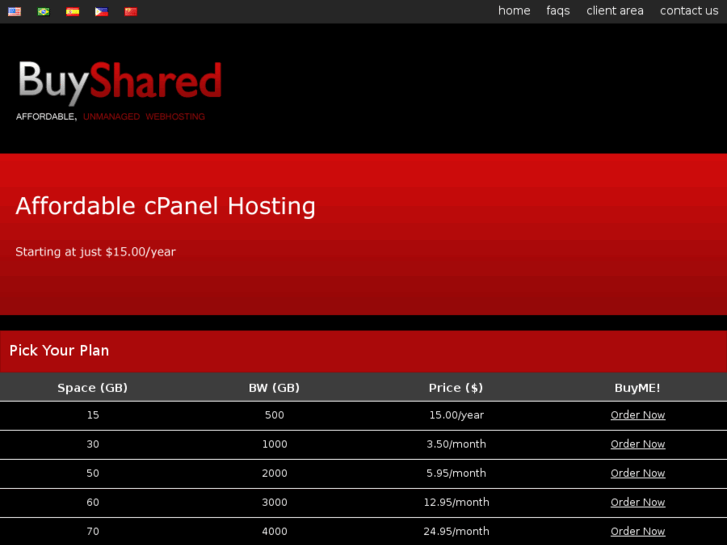Screen dimensions: 727x545
Task: Click the 60 space cell
Action: coord(93,502)
